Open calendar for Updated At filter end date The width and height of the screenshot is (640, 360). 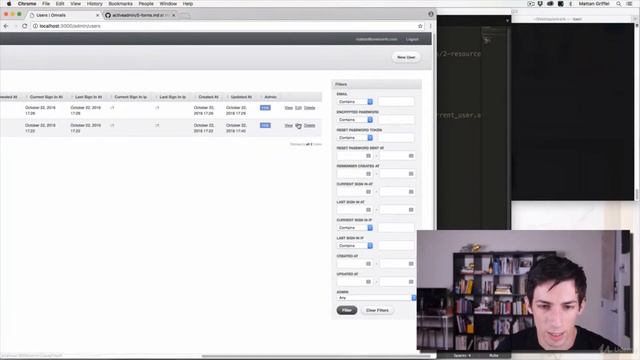click(x=411, y=282)
